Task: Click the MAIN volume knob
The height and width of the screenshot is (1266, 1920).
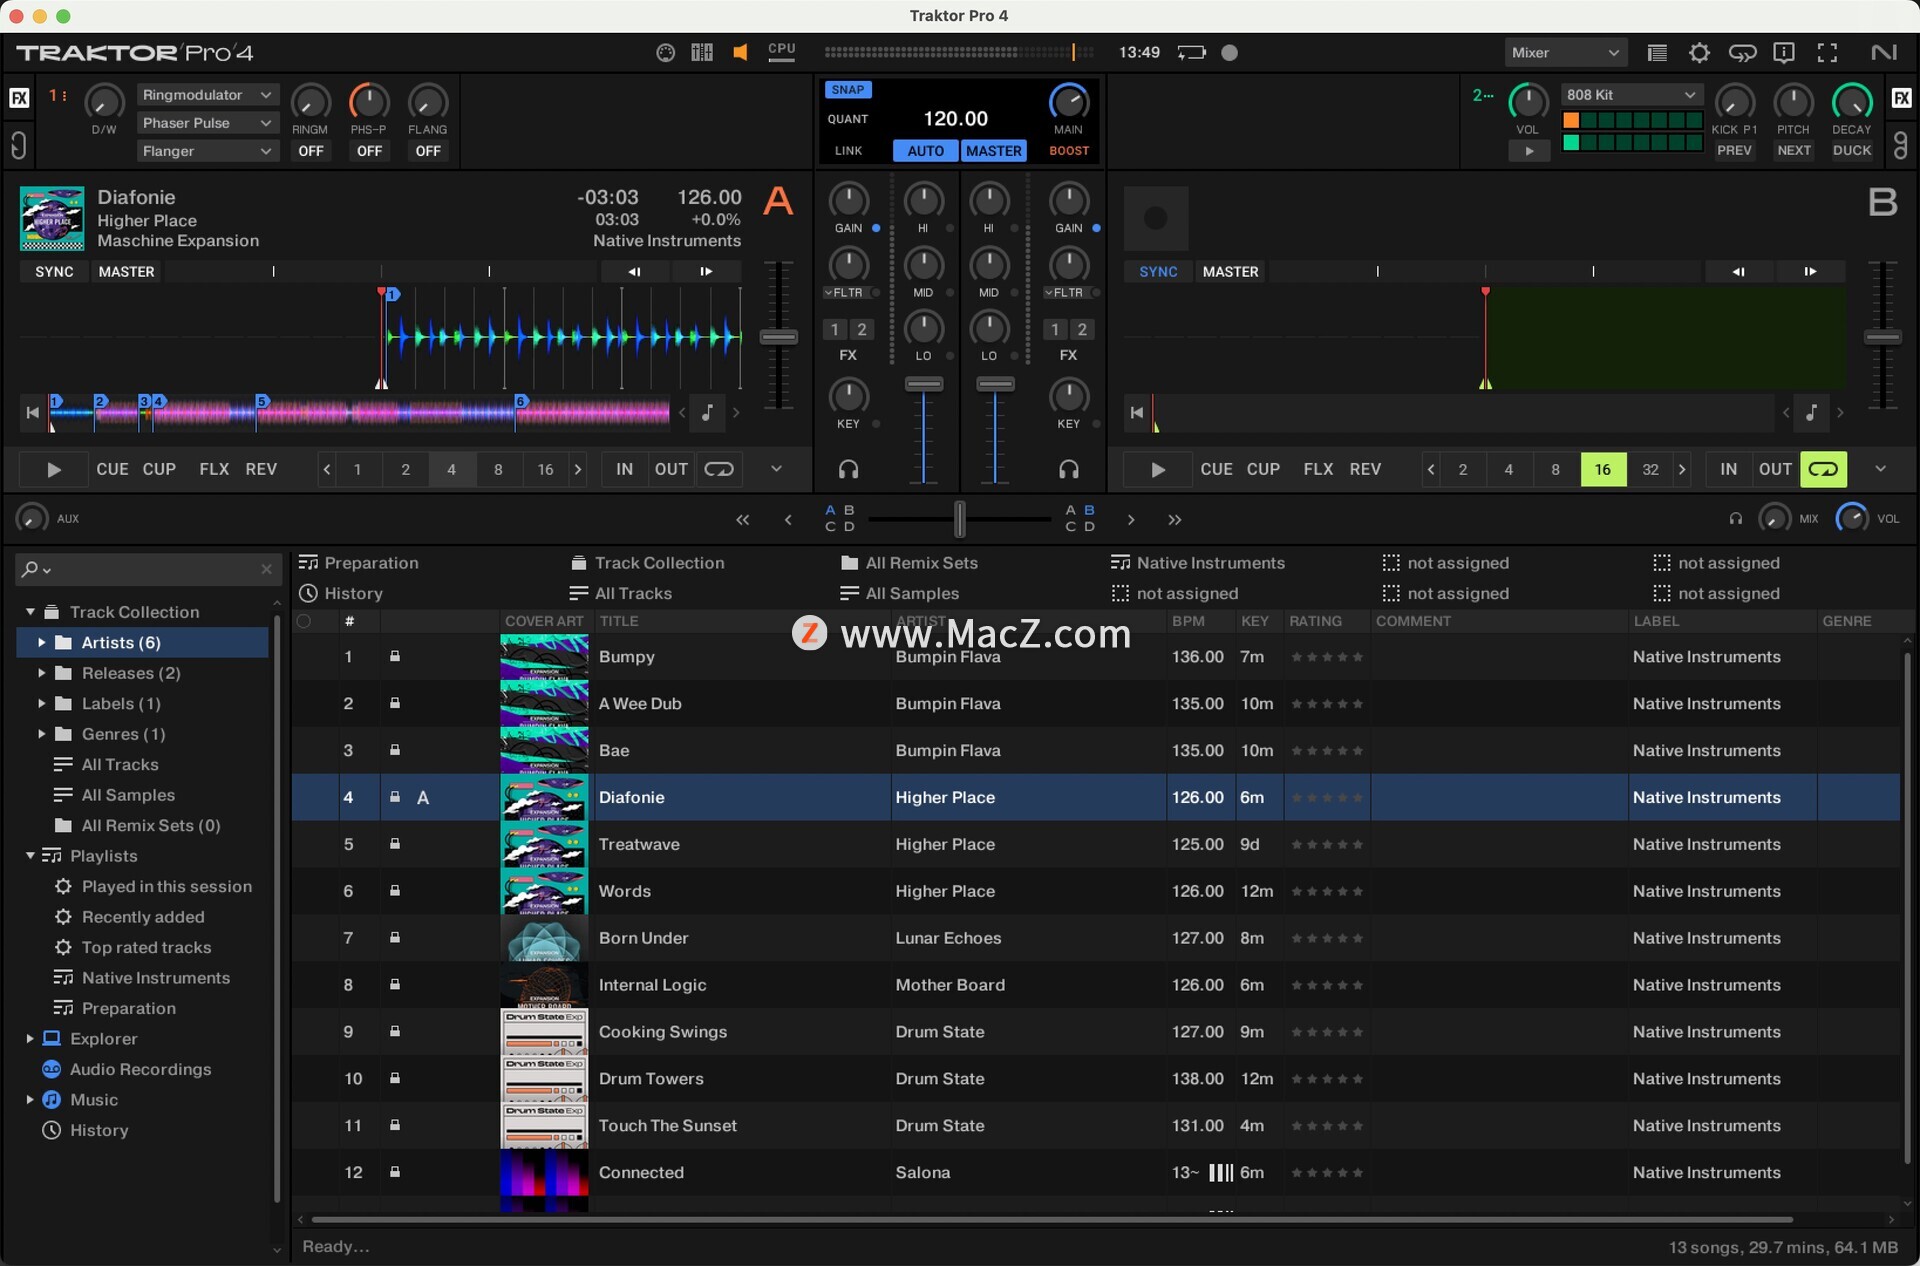Action: click(1069, 103)
